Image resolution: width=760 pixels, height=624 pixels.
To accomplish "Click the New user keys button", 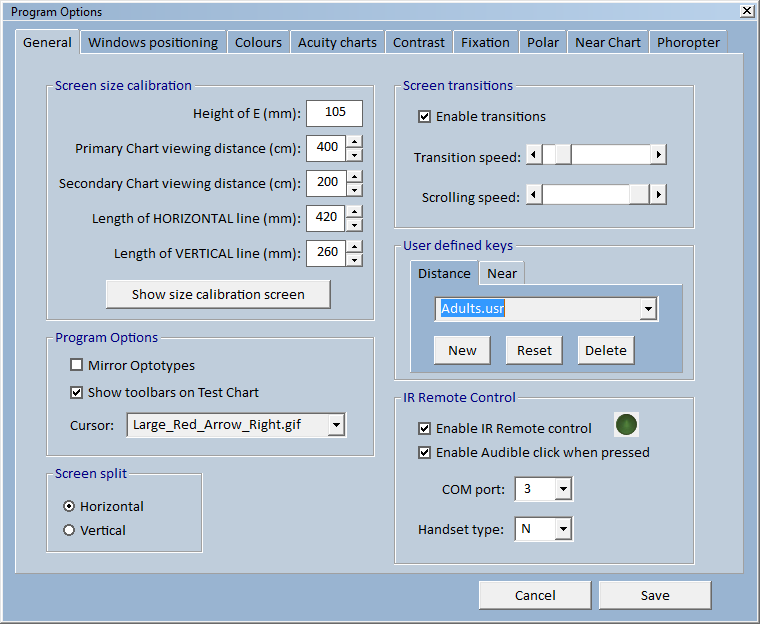I will coord(462,350).
